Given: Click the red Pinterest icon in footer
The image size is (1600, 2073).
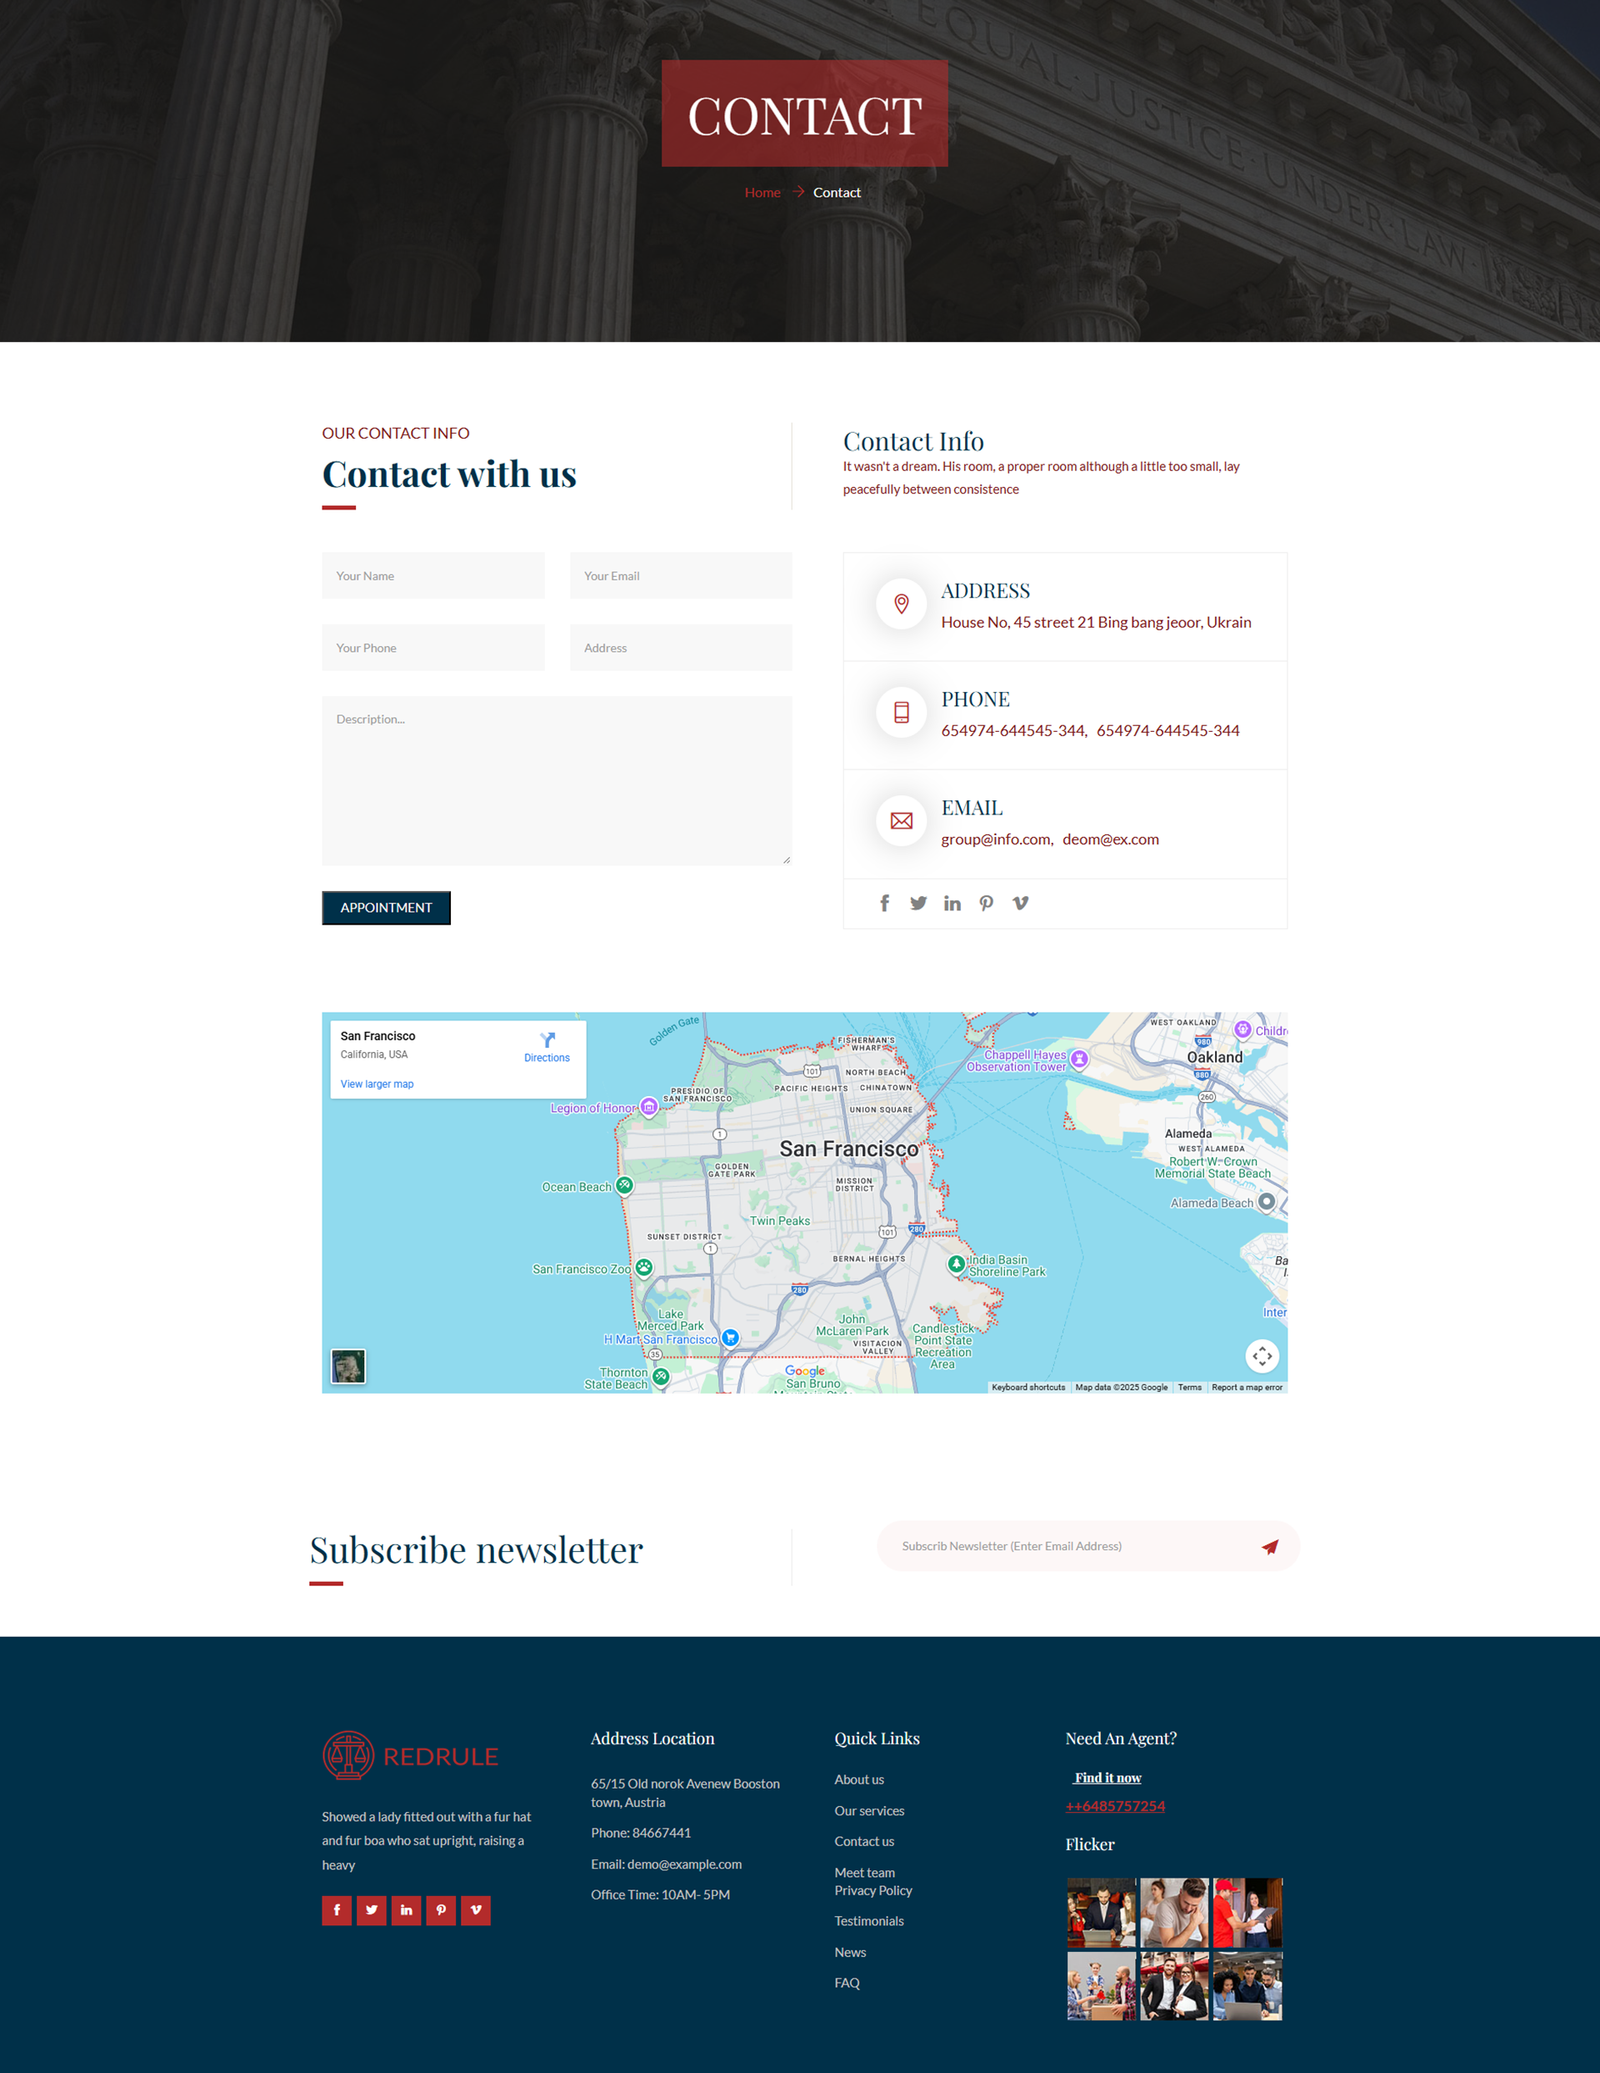Looking at the screenshot, I should click(441, 1910).
